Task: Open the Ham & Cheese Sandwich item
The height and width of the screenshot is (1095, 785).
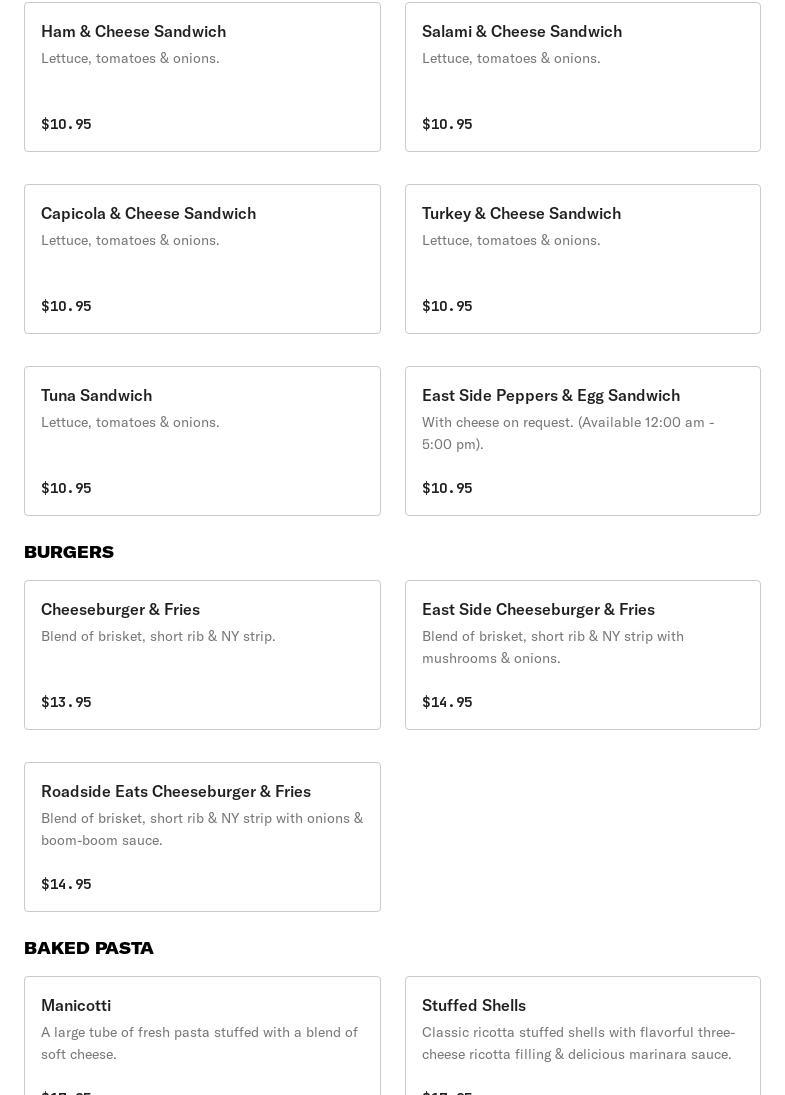Action: coord(202,77)
